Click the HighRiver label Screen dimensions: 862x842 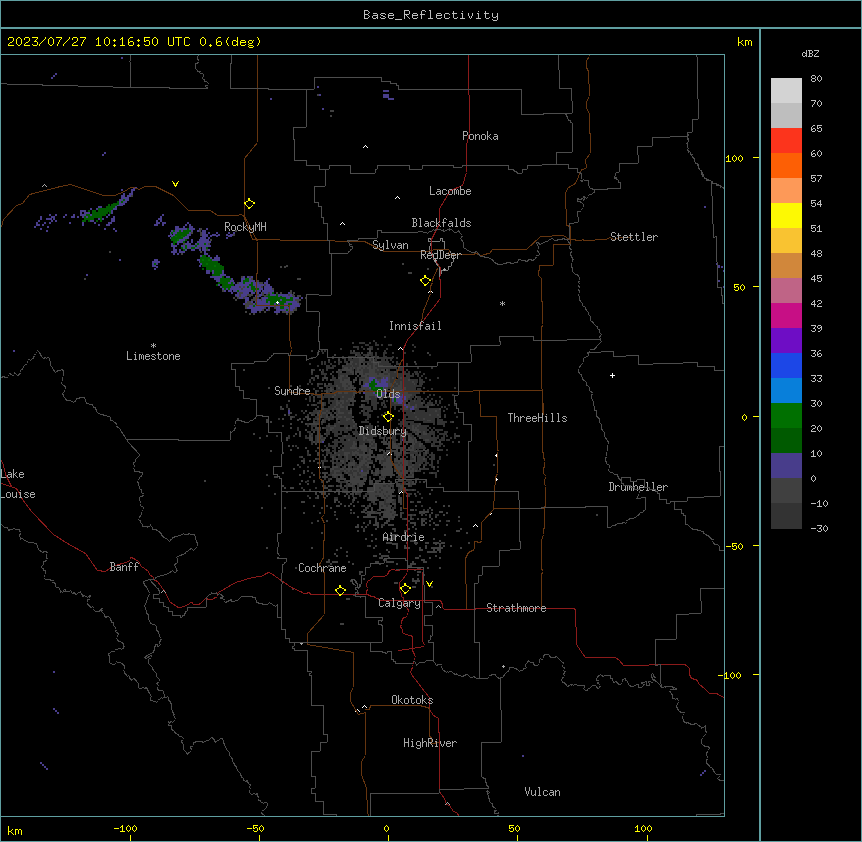pyautogui.click(x=430, y=743)
